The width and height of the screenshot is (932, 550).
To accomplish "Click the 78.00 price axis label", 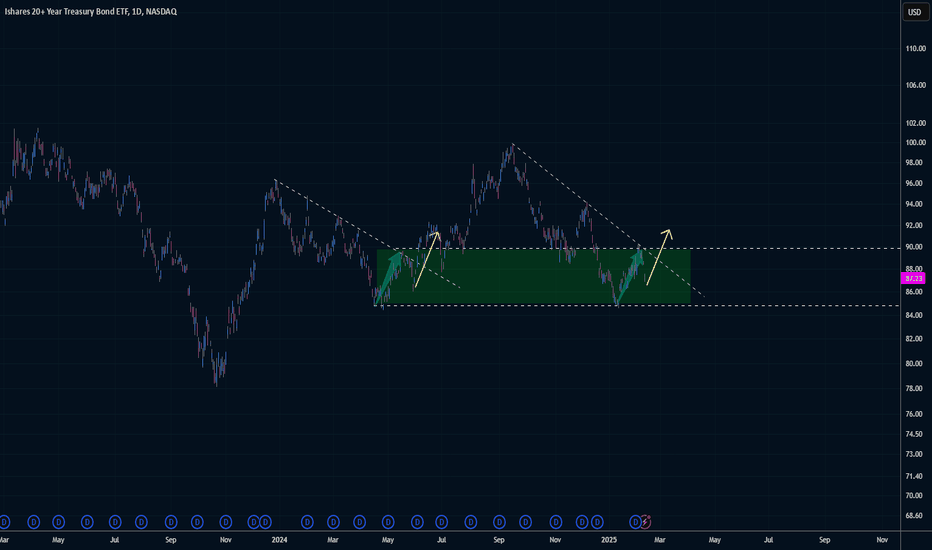I will coord(915,388).
